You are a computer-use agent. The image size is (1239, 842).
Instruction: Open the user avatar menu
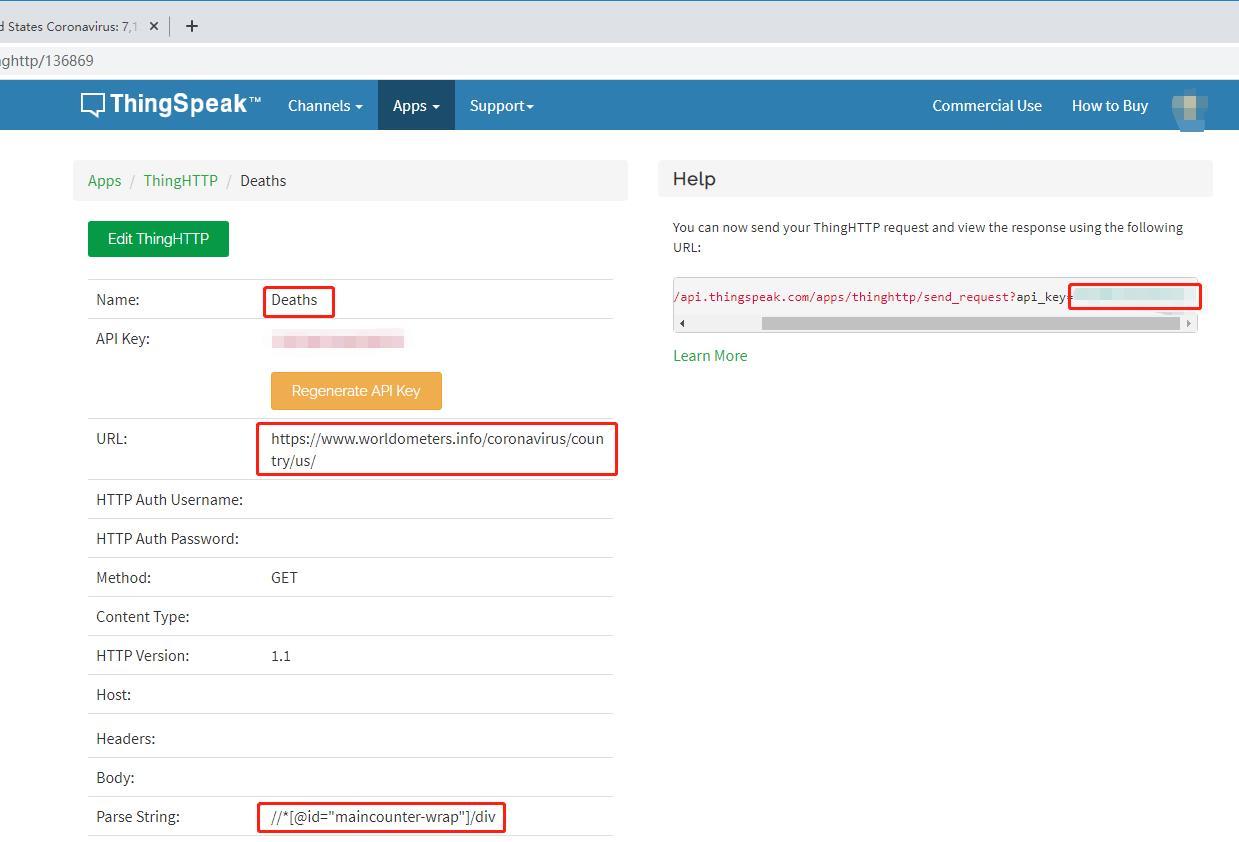[x=1189, y=109]
